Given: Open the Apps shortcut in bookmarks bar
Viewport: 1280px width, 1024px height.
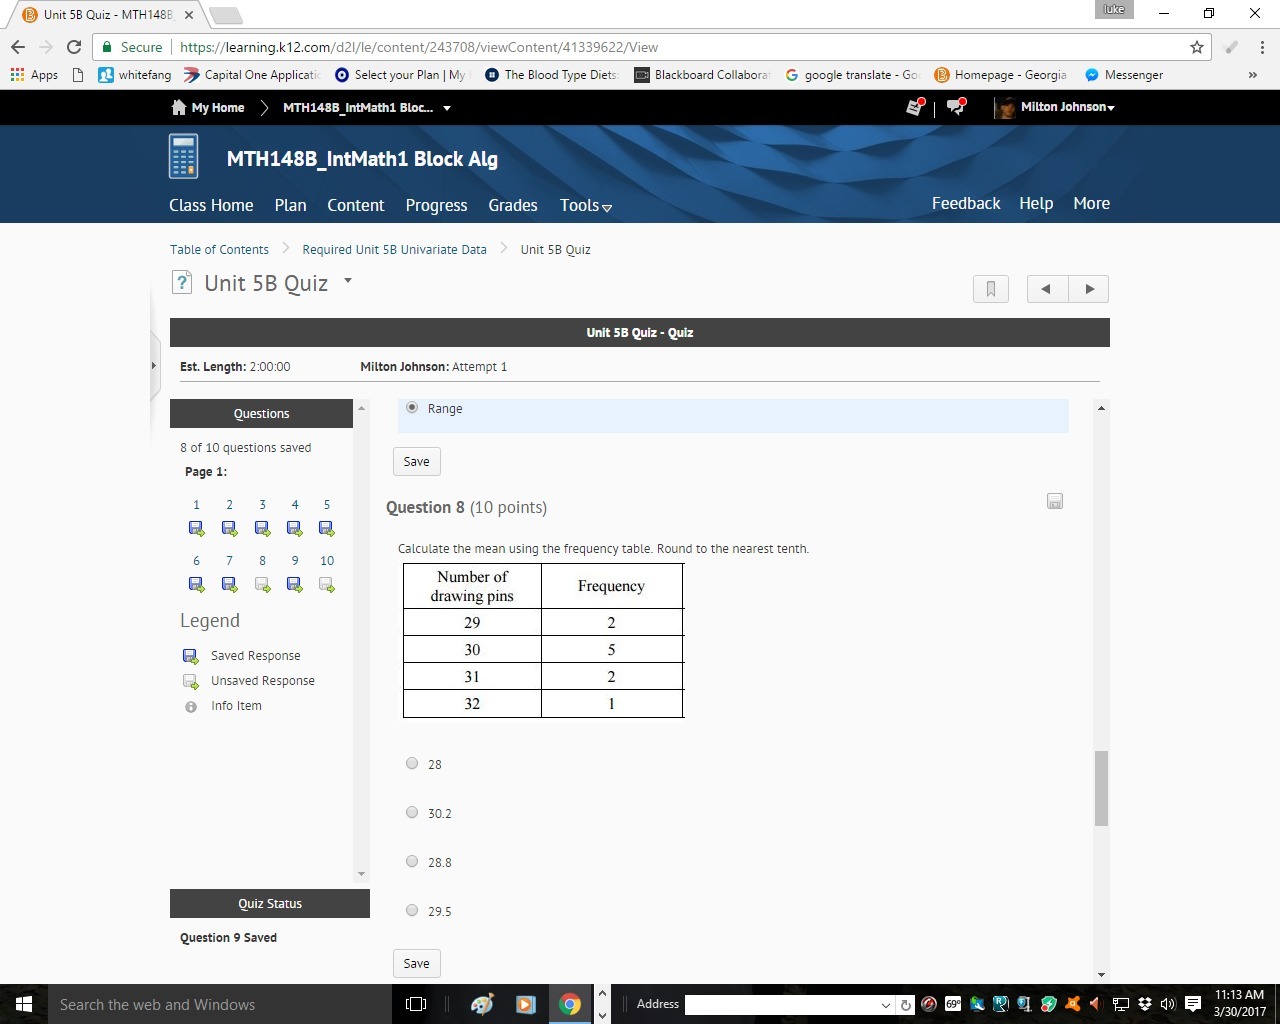Looking at the screenshot, I should (34, 75).
